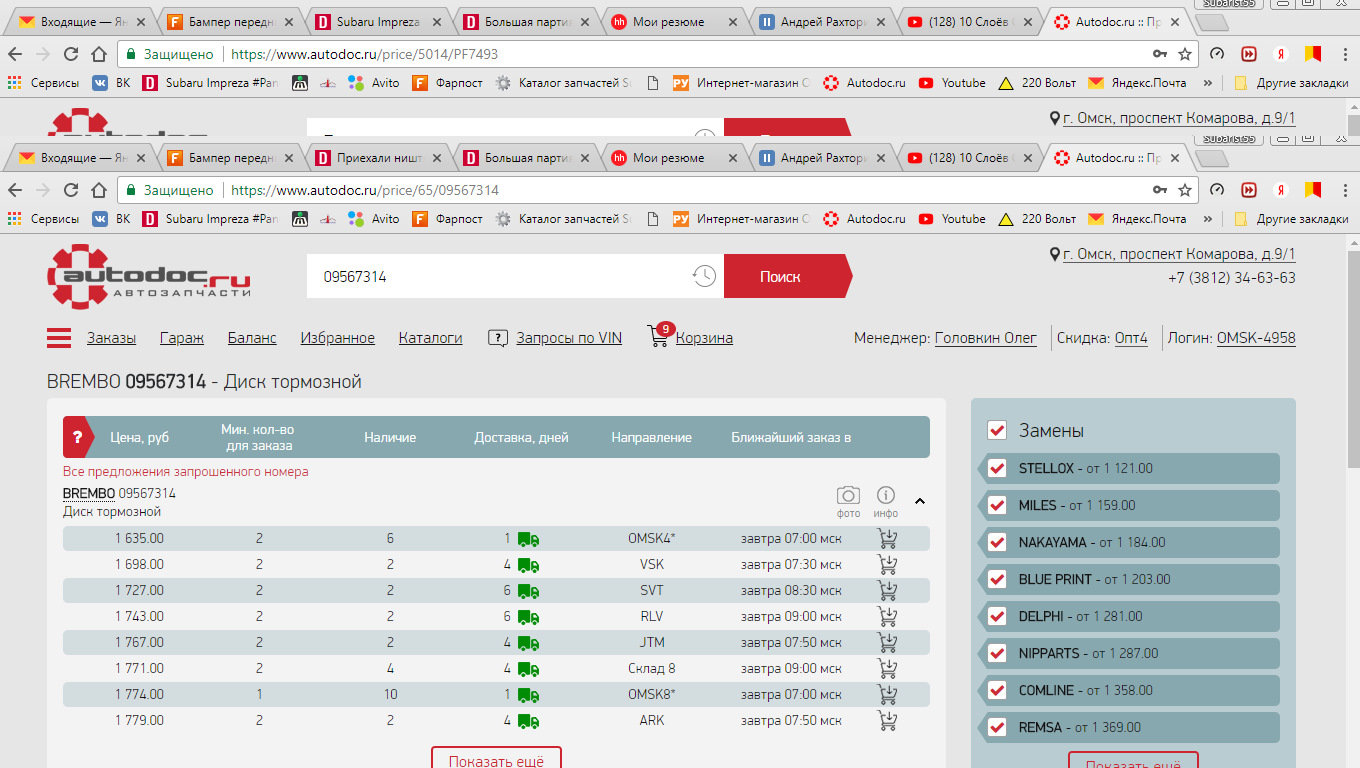Add the 1 743.00 RLV offer to cart
This screenshot has height=768, width=1360.
pos(887,617)
